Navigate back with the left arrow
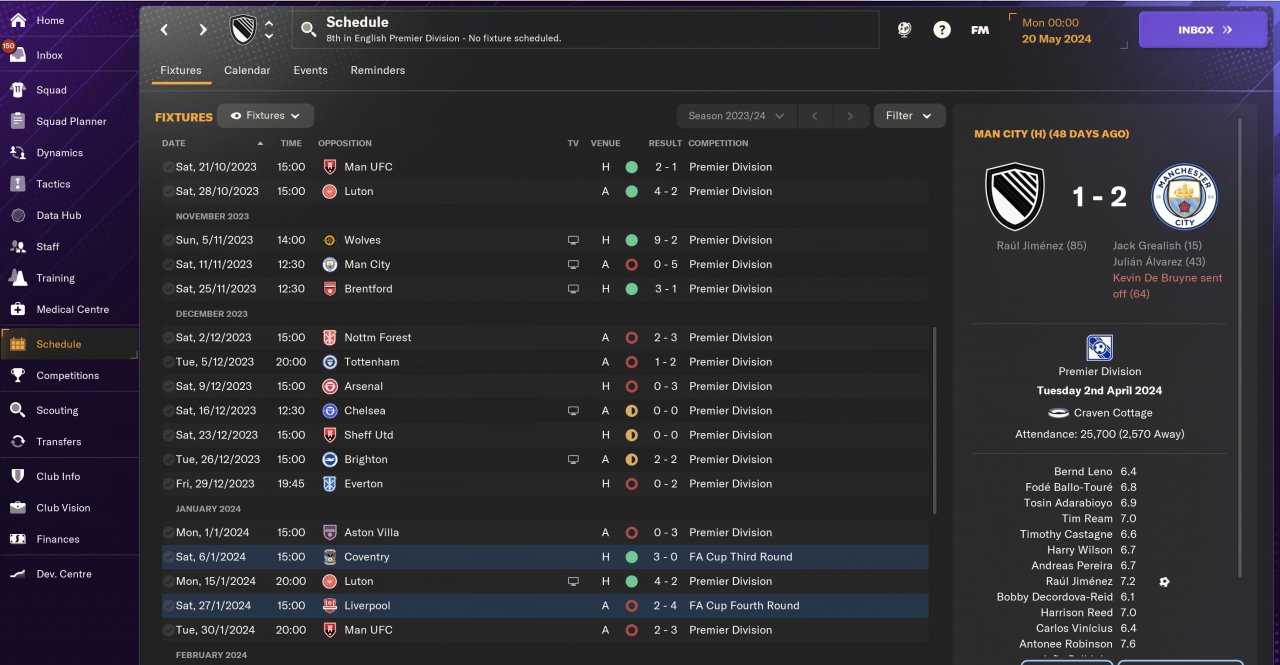The height and width of the screenshot is (665, 1280). point(165,30)
